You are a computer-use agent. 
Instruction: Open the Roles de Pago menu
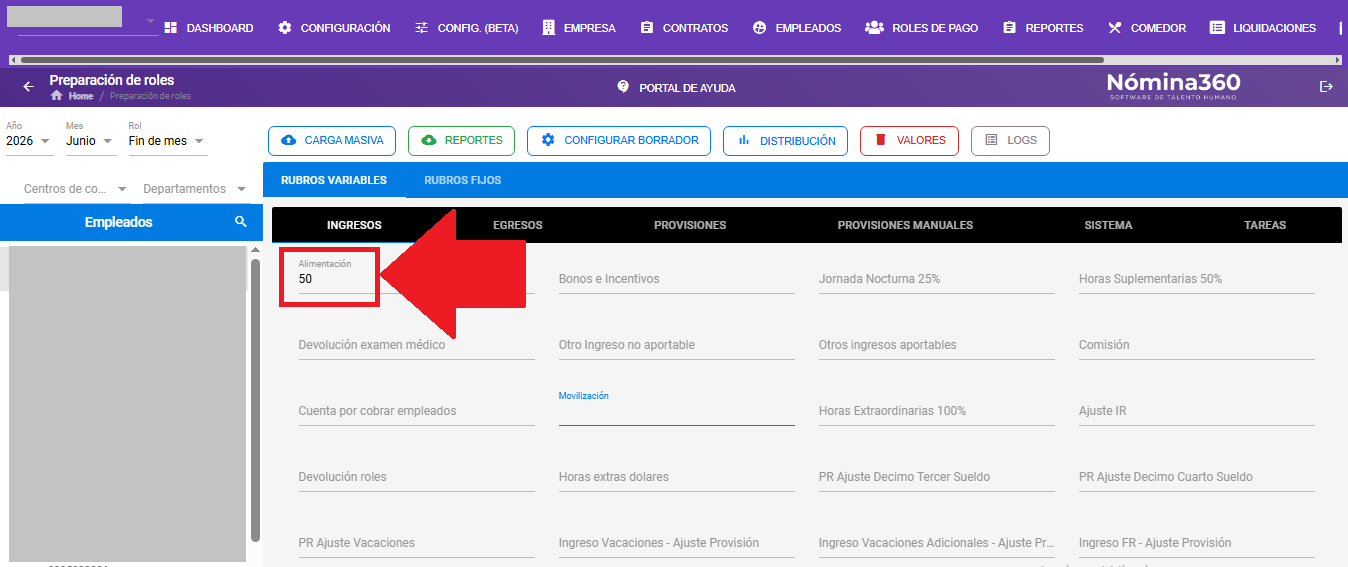pos(921,28)
